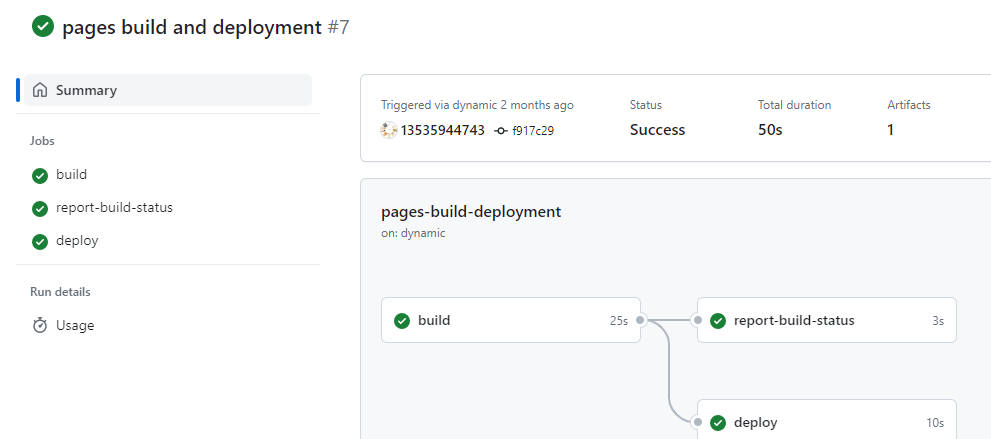
Task: Click check icon inside build graph node
Action: [x=402, y=321]
